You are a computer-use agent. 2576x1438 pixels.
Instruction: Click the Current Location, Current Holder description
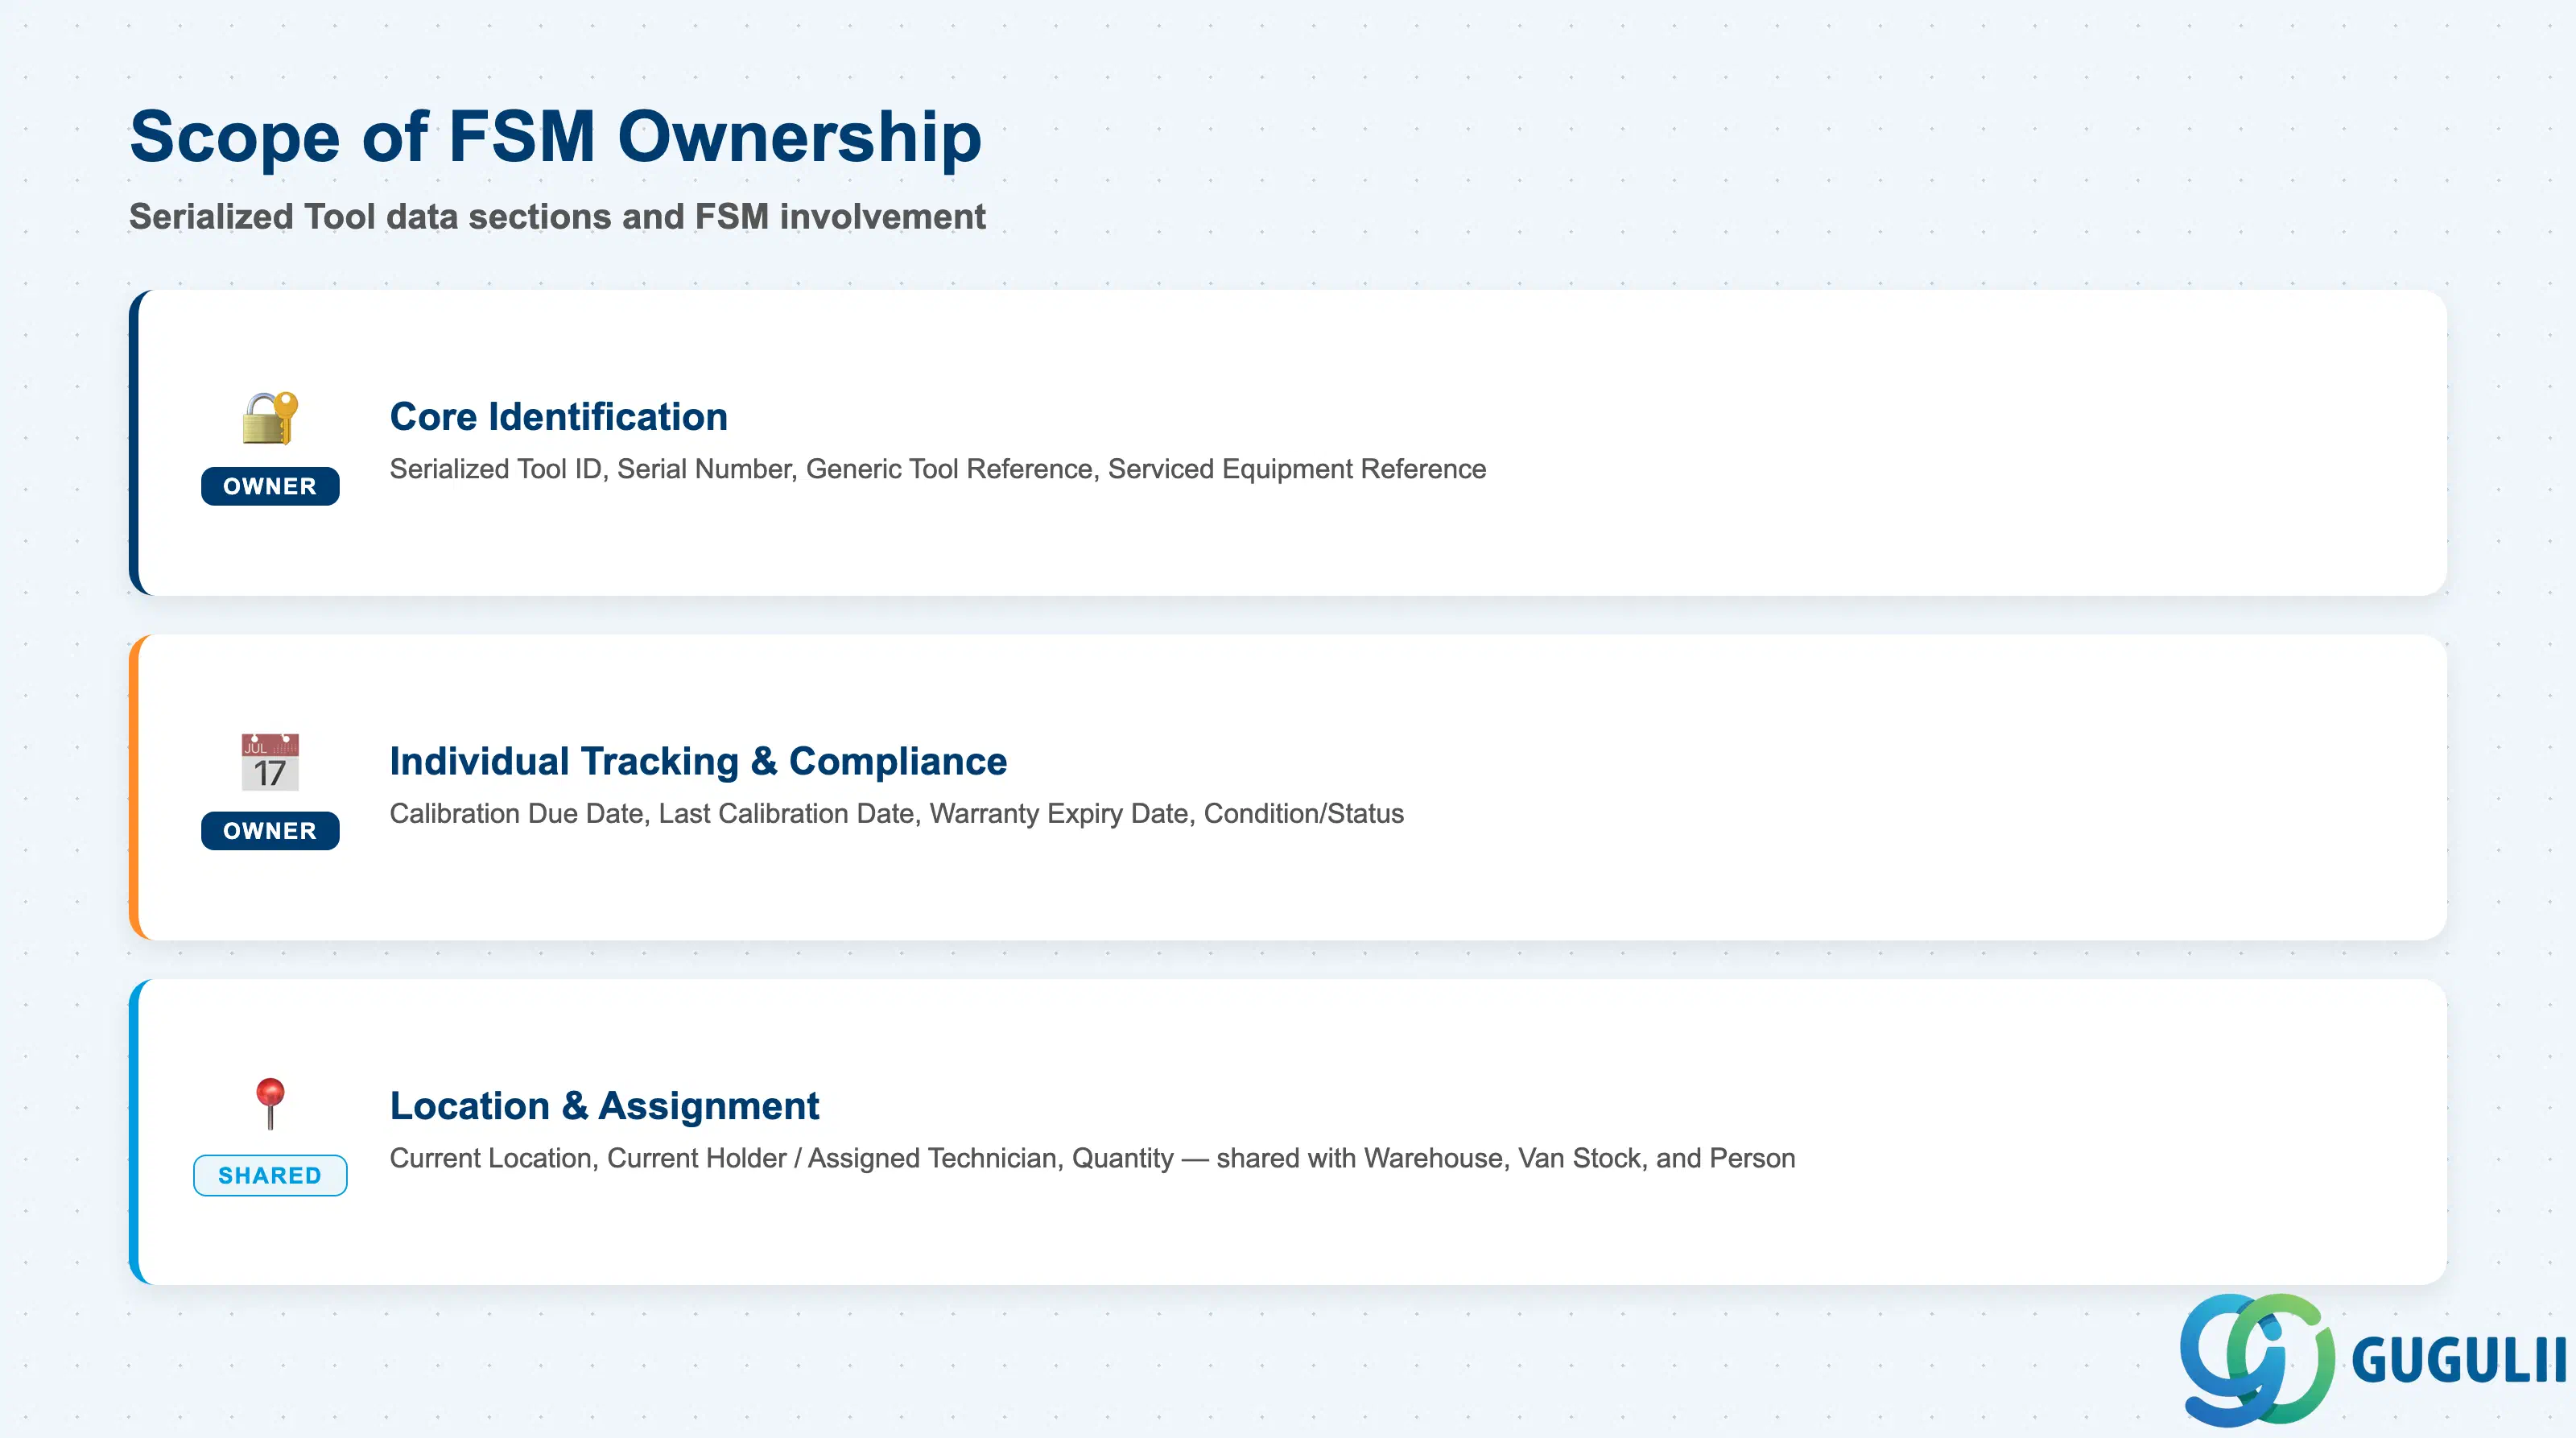click(x=1092, y=1158)
